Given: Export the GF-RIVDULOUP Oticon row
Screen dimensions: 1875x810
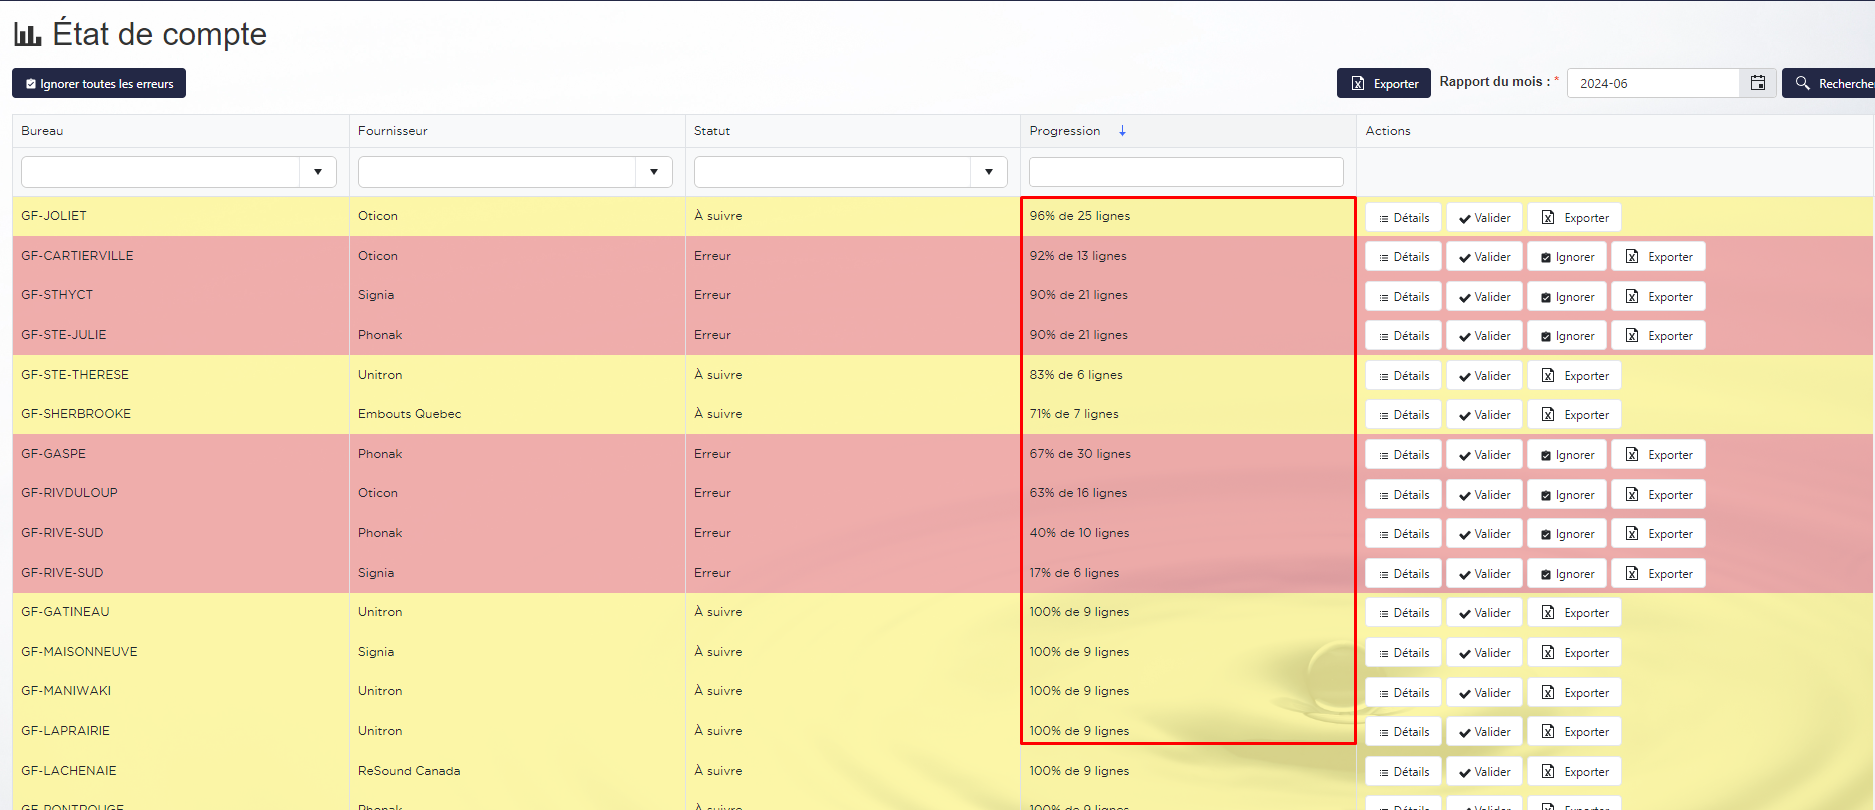Looking at the screenshot, I should 1658,495.
